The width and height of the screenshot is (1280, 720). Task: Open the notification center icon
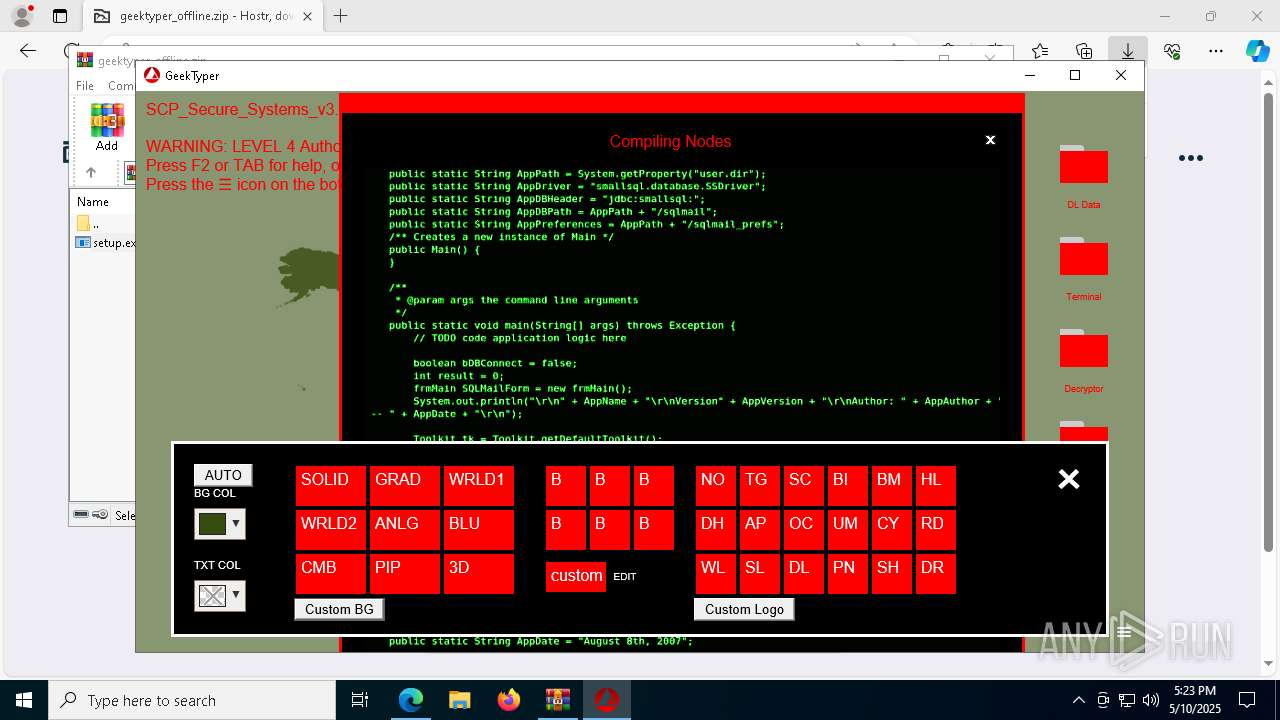1247,700
